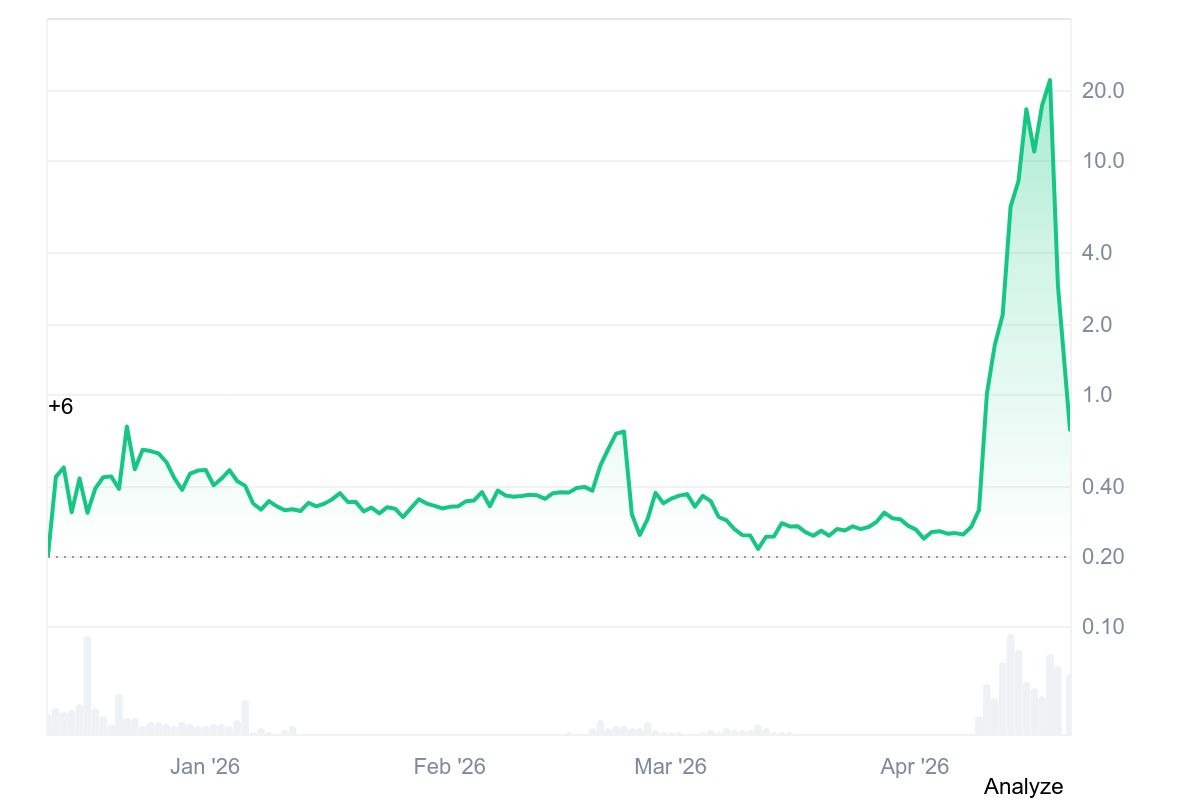
Task: Select the Feb '26 date label
Action: click(449, 767)
